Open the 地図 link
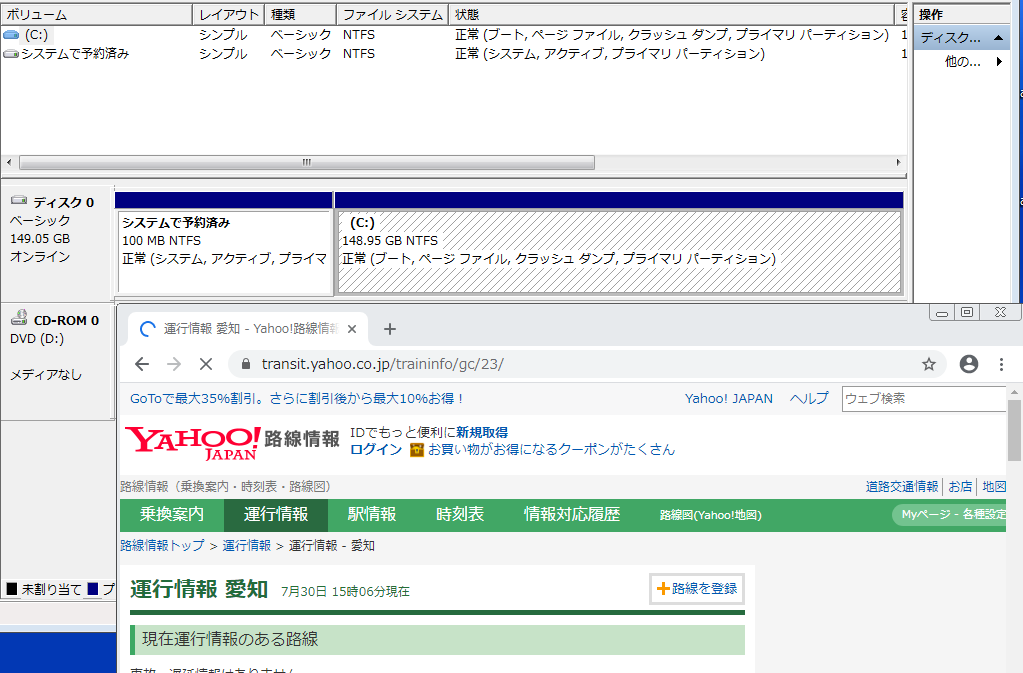Image resolution: width=1023 pixels, height=673 pixels. pyautogui.click(x=994, y=486)
